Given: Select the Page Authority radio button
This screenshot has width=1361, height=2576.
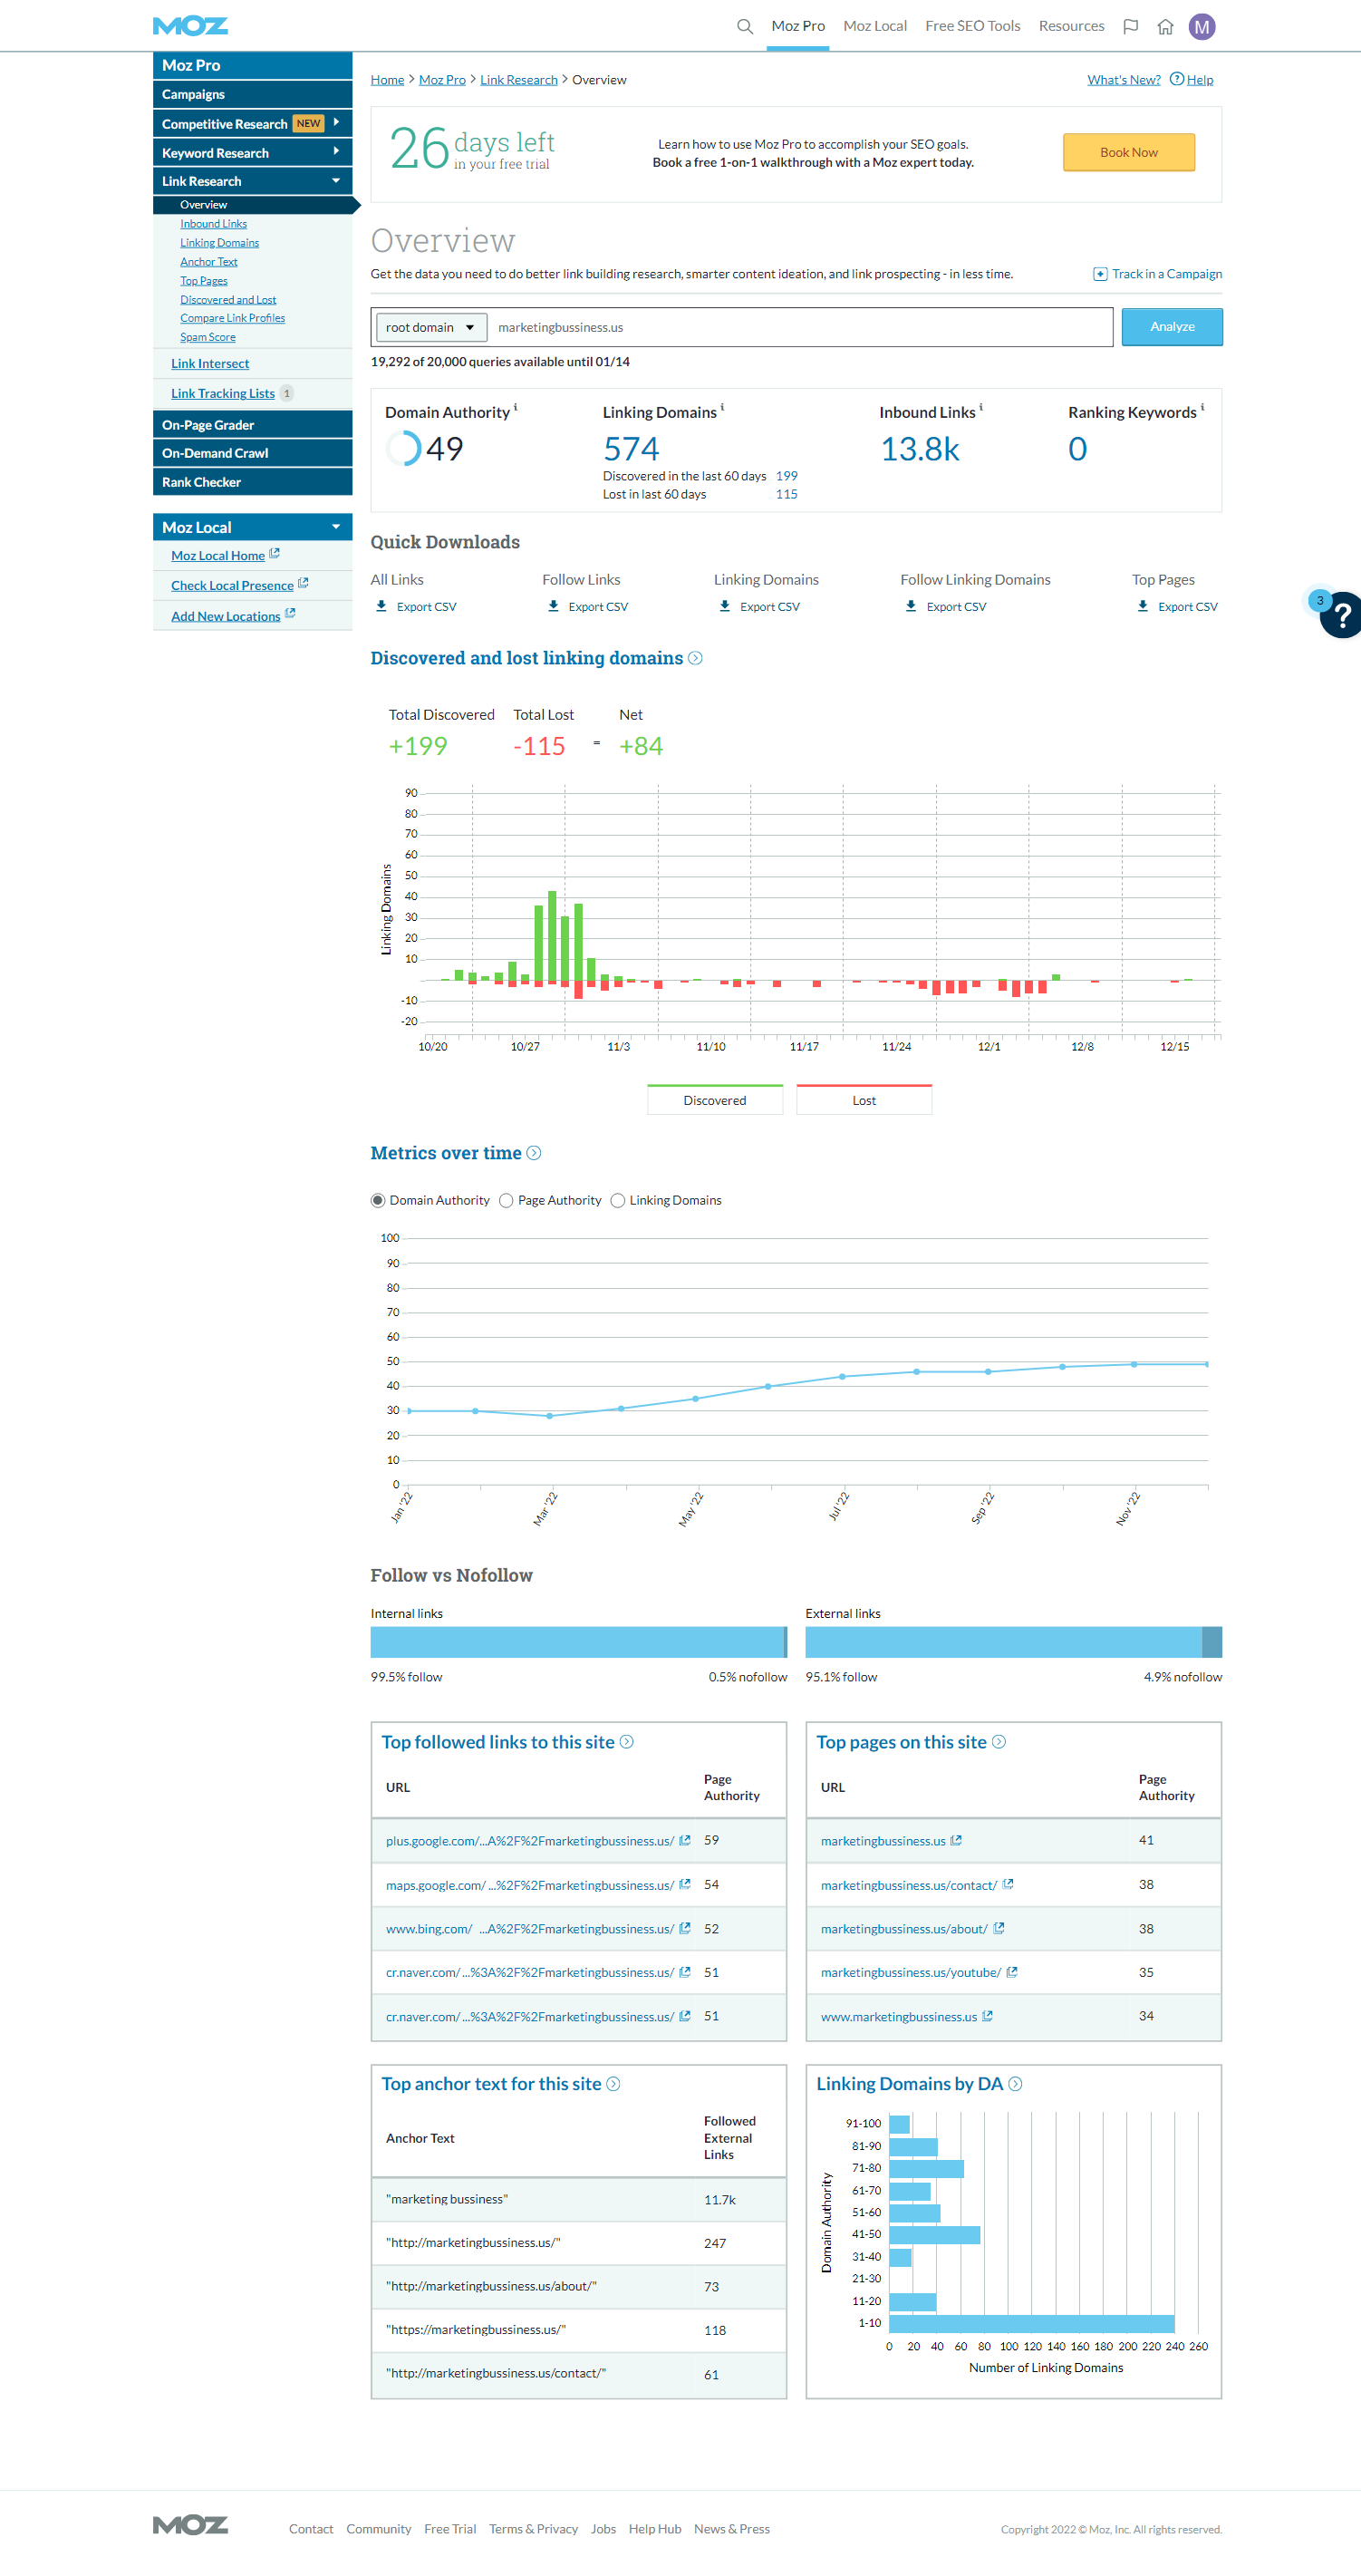Looking at the screenshot, I should coord(506,1200).
